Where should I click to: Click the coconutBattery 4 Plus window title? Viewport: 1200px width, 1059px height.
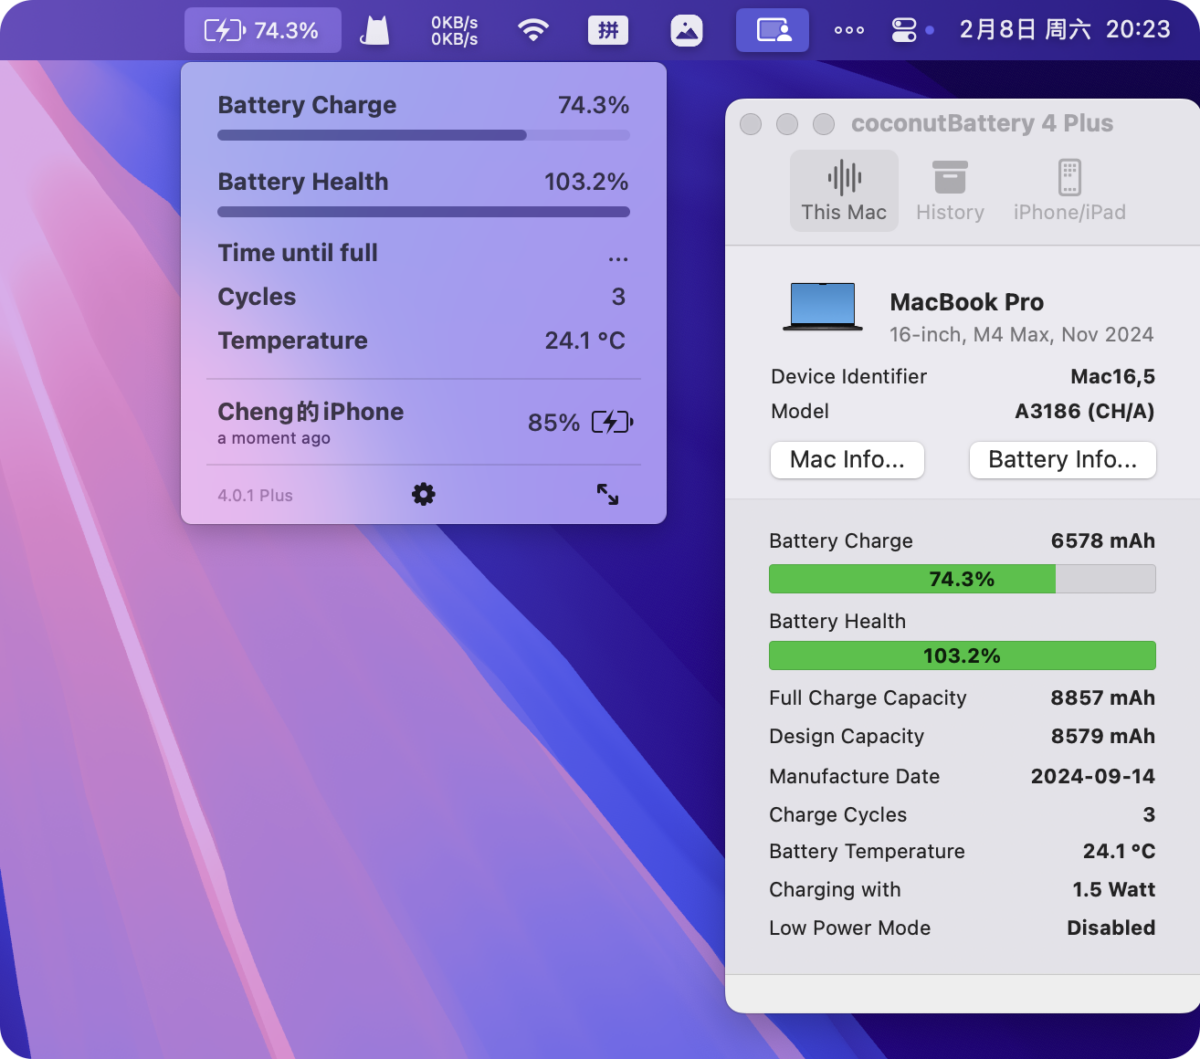(x=982, y=123)
